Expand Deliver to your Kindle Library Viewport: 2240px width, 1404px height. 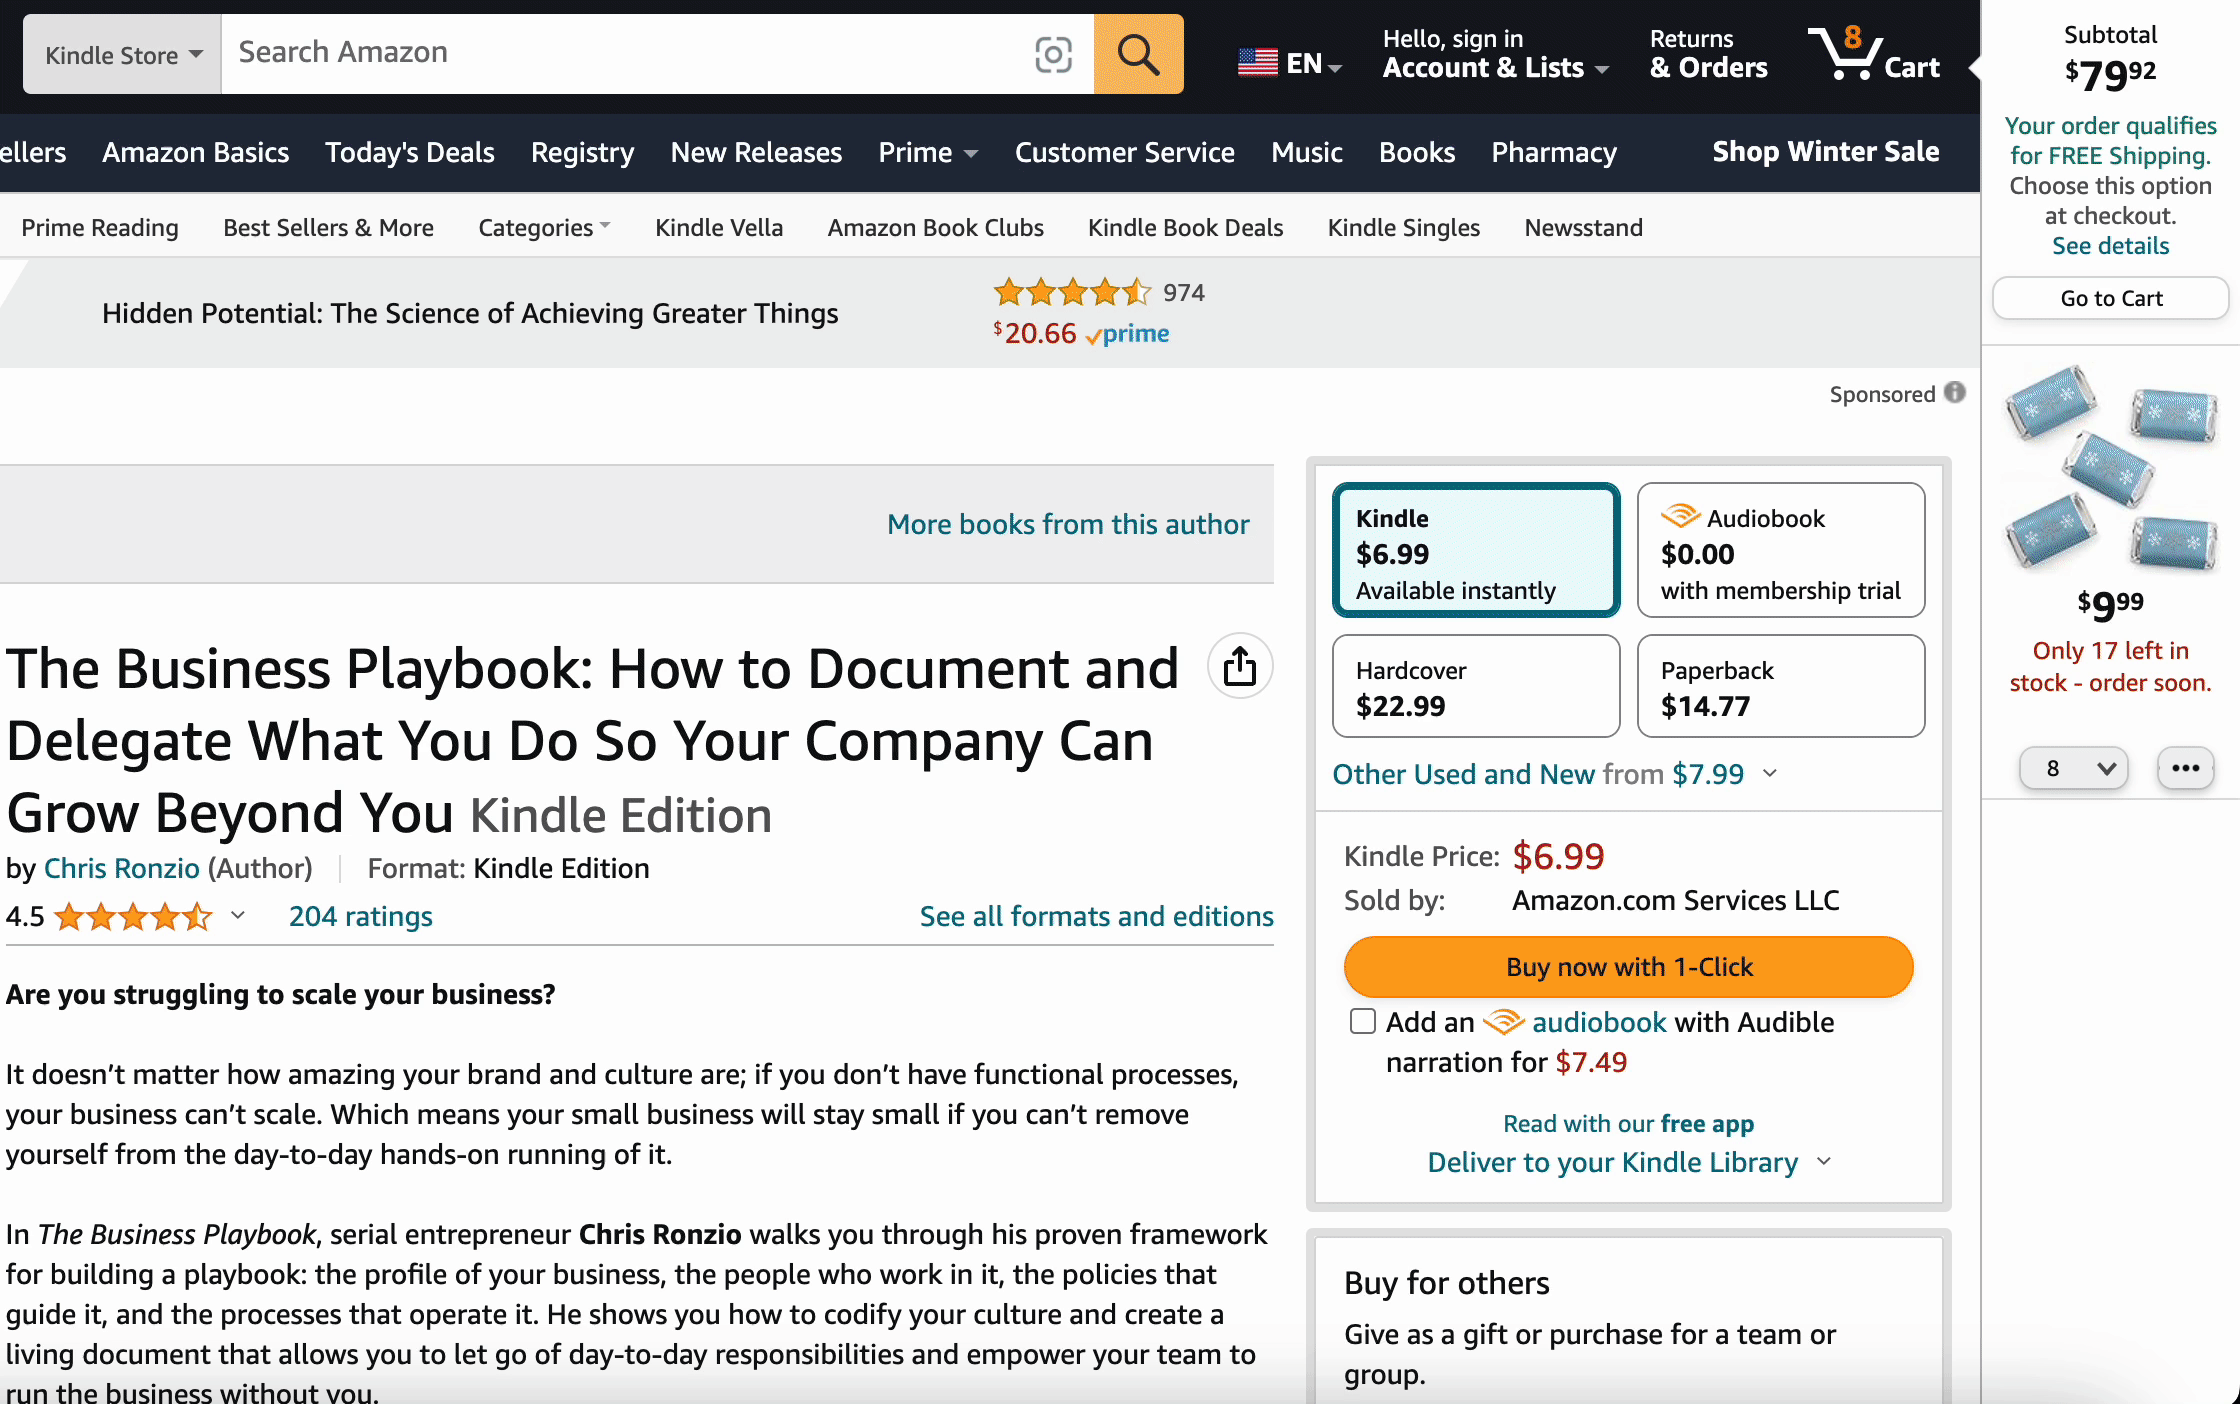point(1629,1162)
